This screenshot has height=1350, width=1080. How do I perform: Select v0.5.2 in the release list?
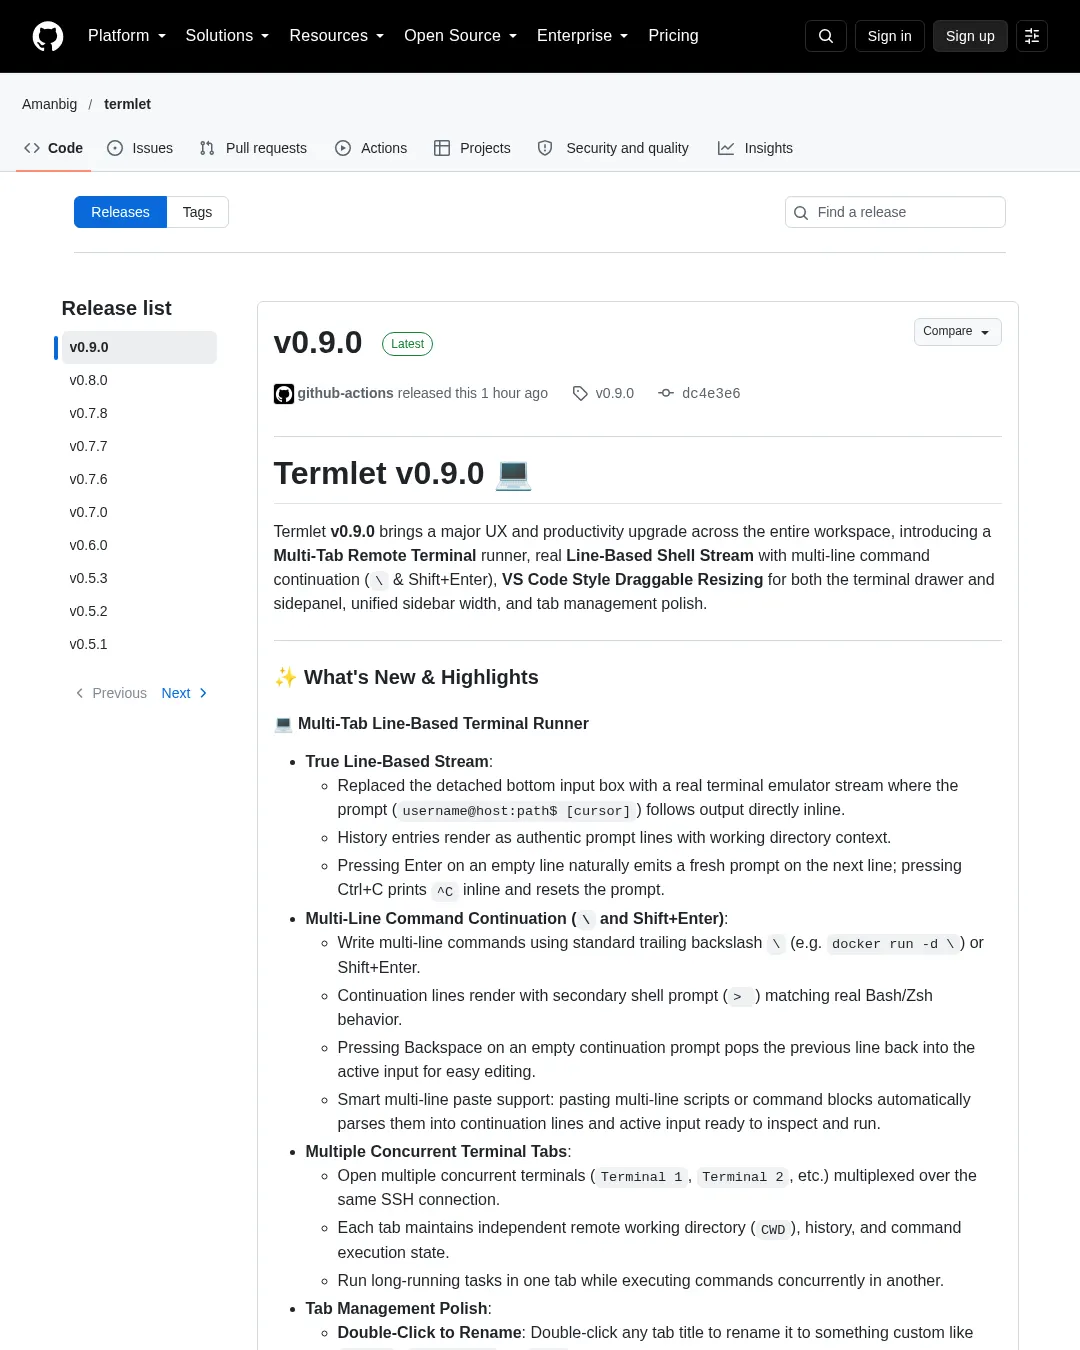coord(139,611)
